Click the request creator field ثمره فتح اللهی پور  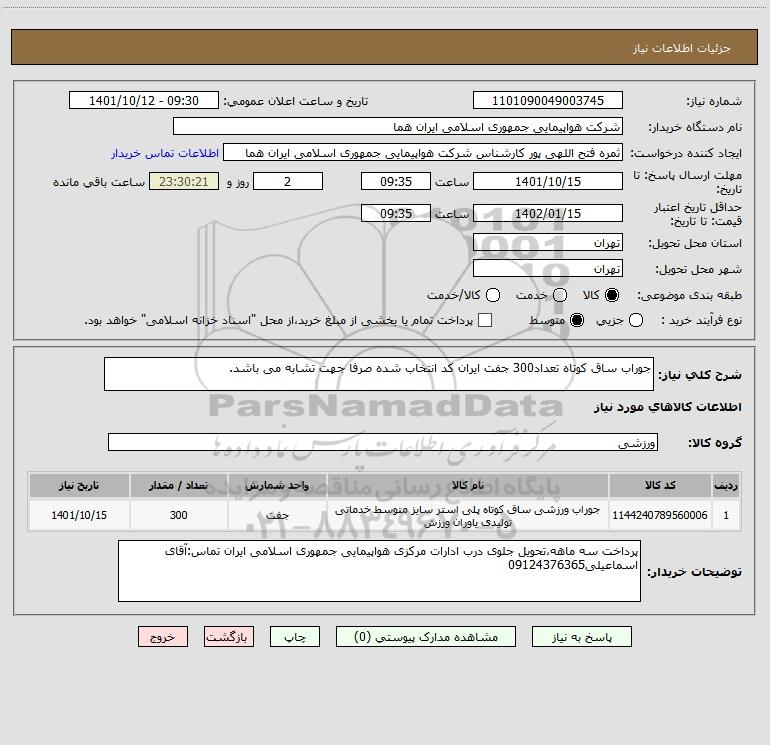[x=423, y=153]
